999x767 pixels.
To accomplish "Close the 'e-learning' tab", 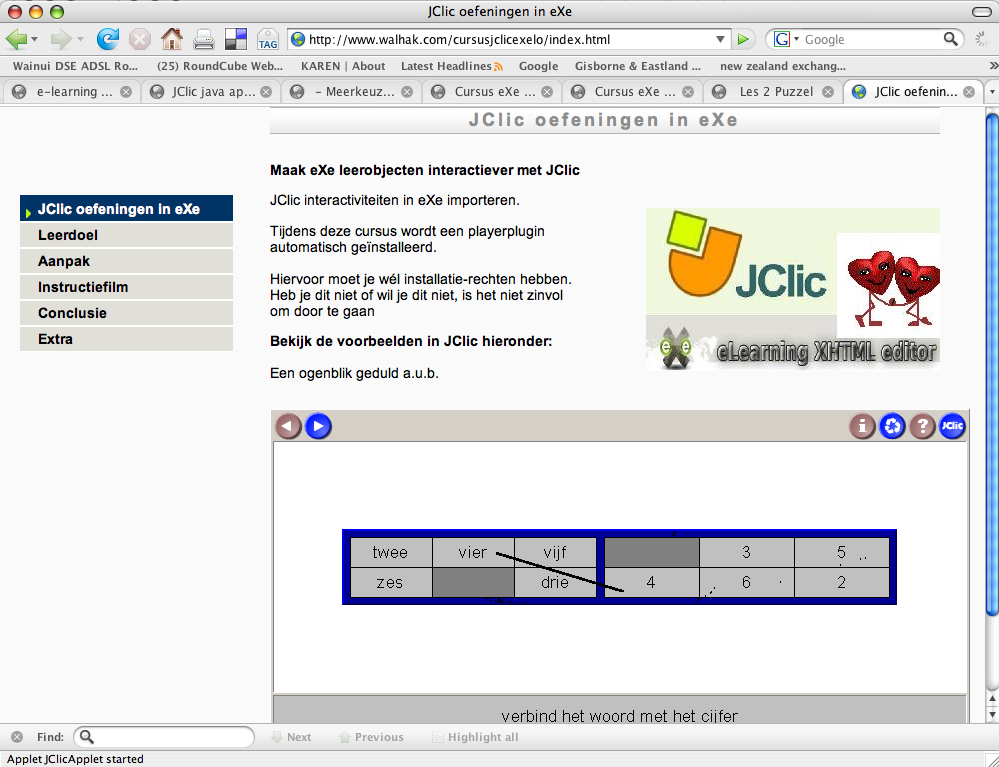I will [126, 92].
